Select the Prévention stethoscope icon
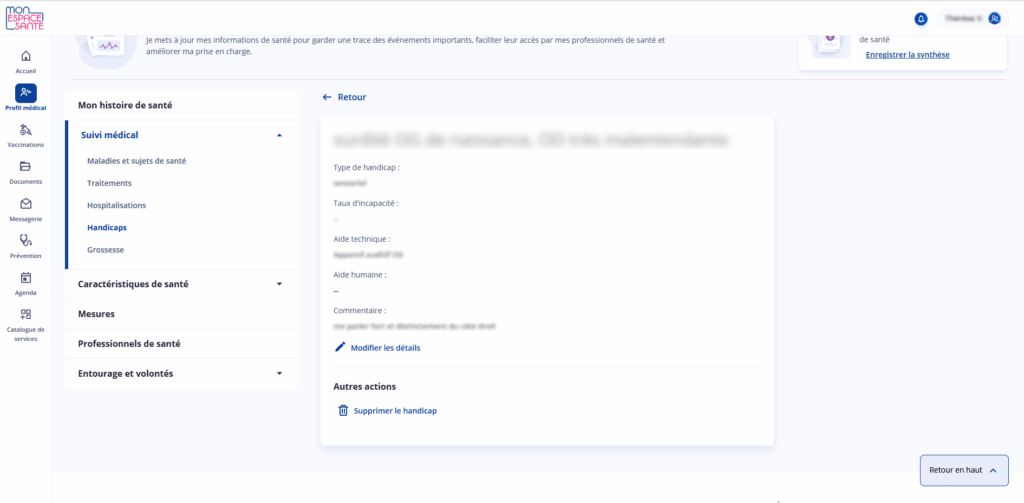The height and width of the screenshot is (503, 1024). (26, 241)
